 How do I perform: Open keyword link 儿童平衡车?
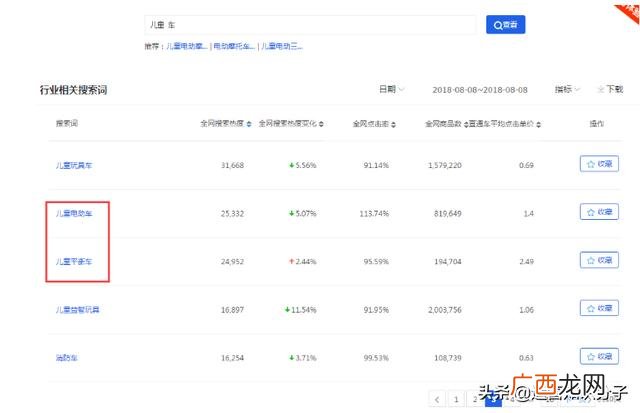74,262
